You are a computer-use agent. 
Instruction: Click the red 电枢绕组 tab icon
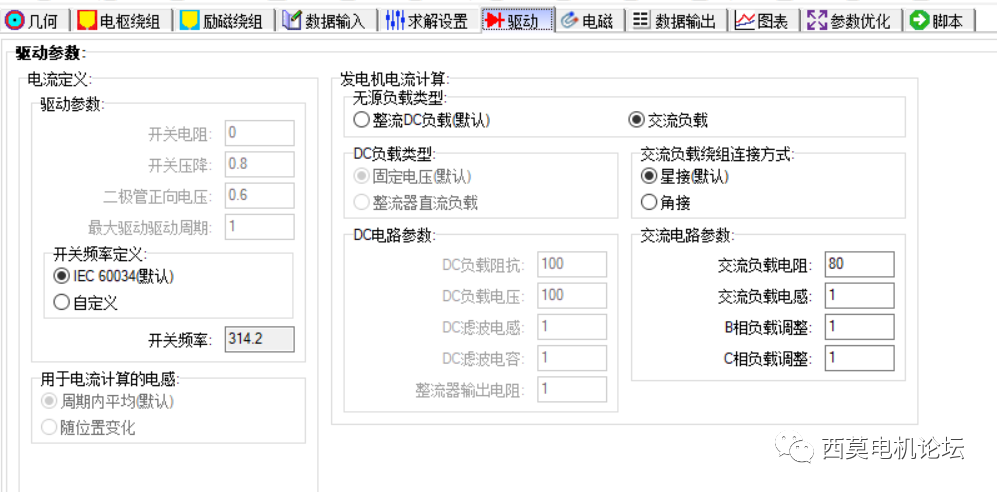(87, 20)
